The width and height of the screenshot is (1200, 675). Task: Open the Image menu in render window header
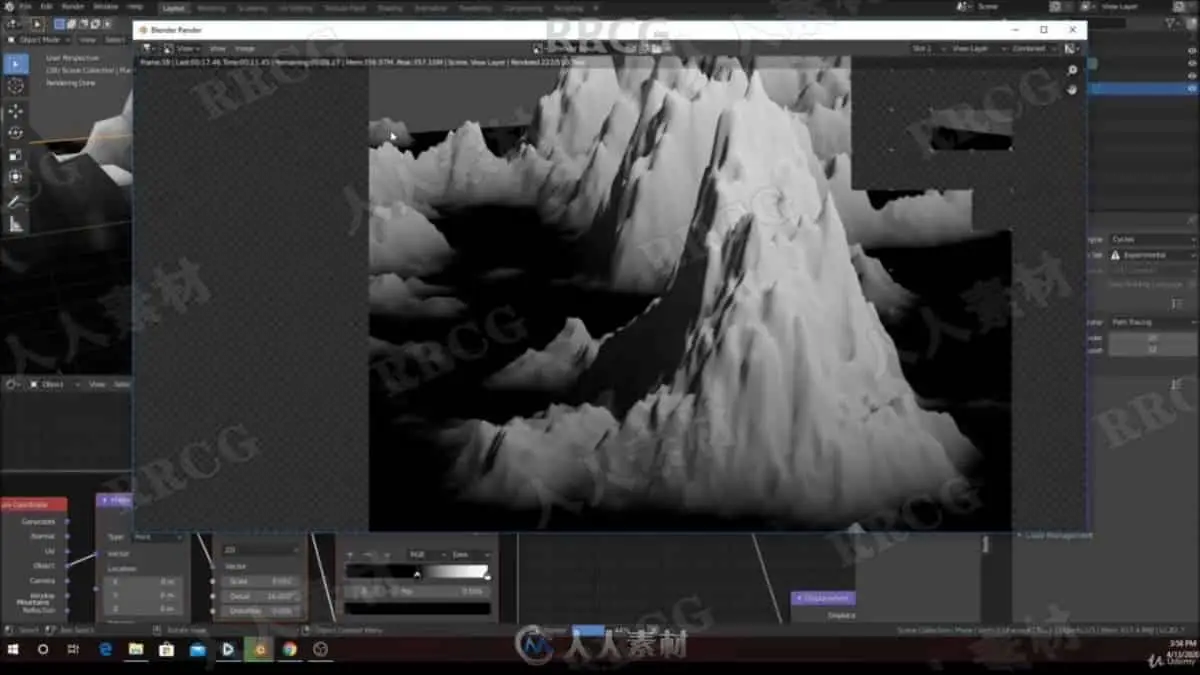[244, 48]
